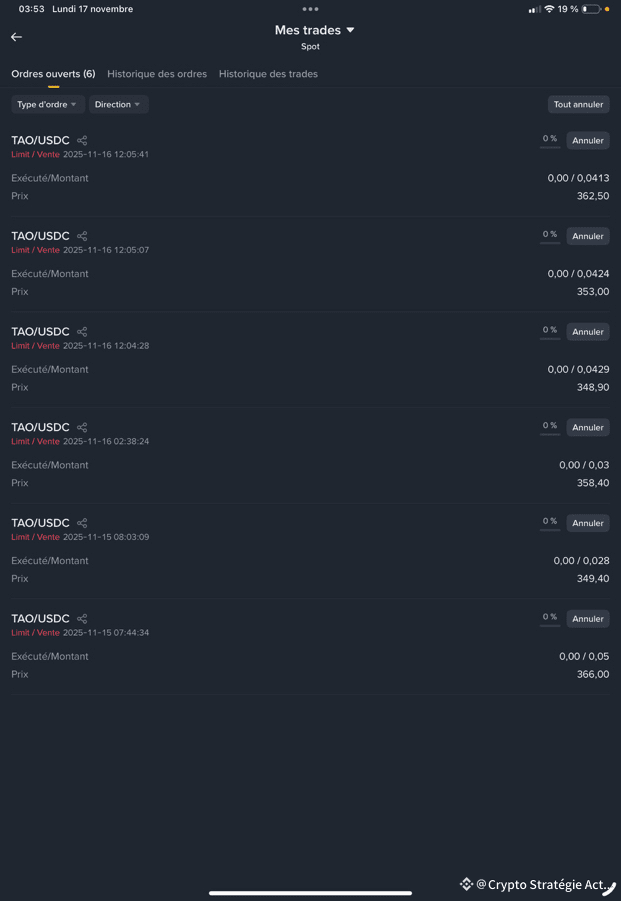This screenshot has height=901, width=621.
Task: Open the Type d'ordre filter
Action: click(x=47, y=105)
